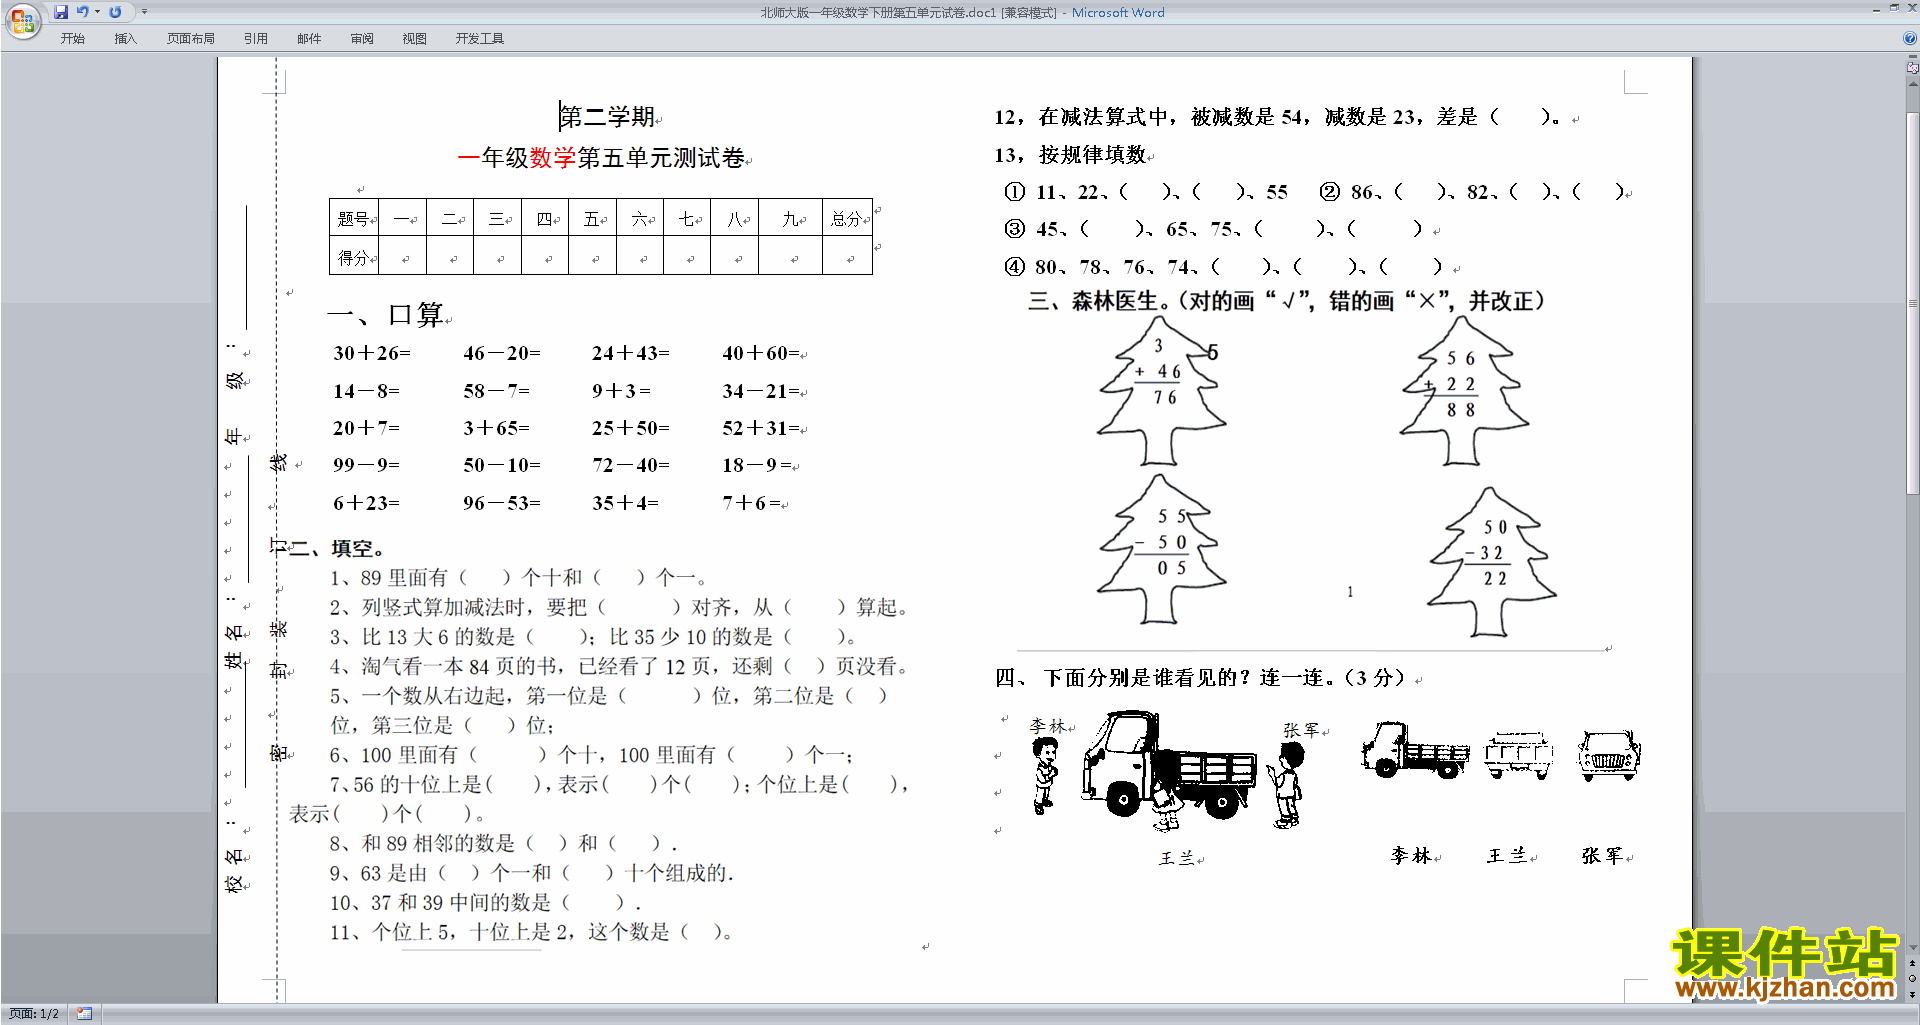Screen dimensions: 1920x1025
Task: Click the 题号 table cell
Action: 354,219
